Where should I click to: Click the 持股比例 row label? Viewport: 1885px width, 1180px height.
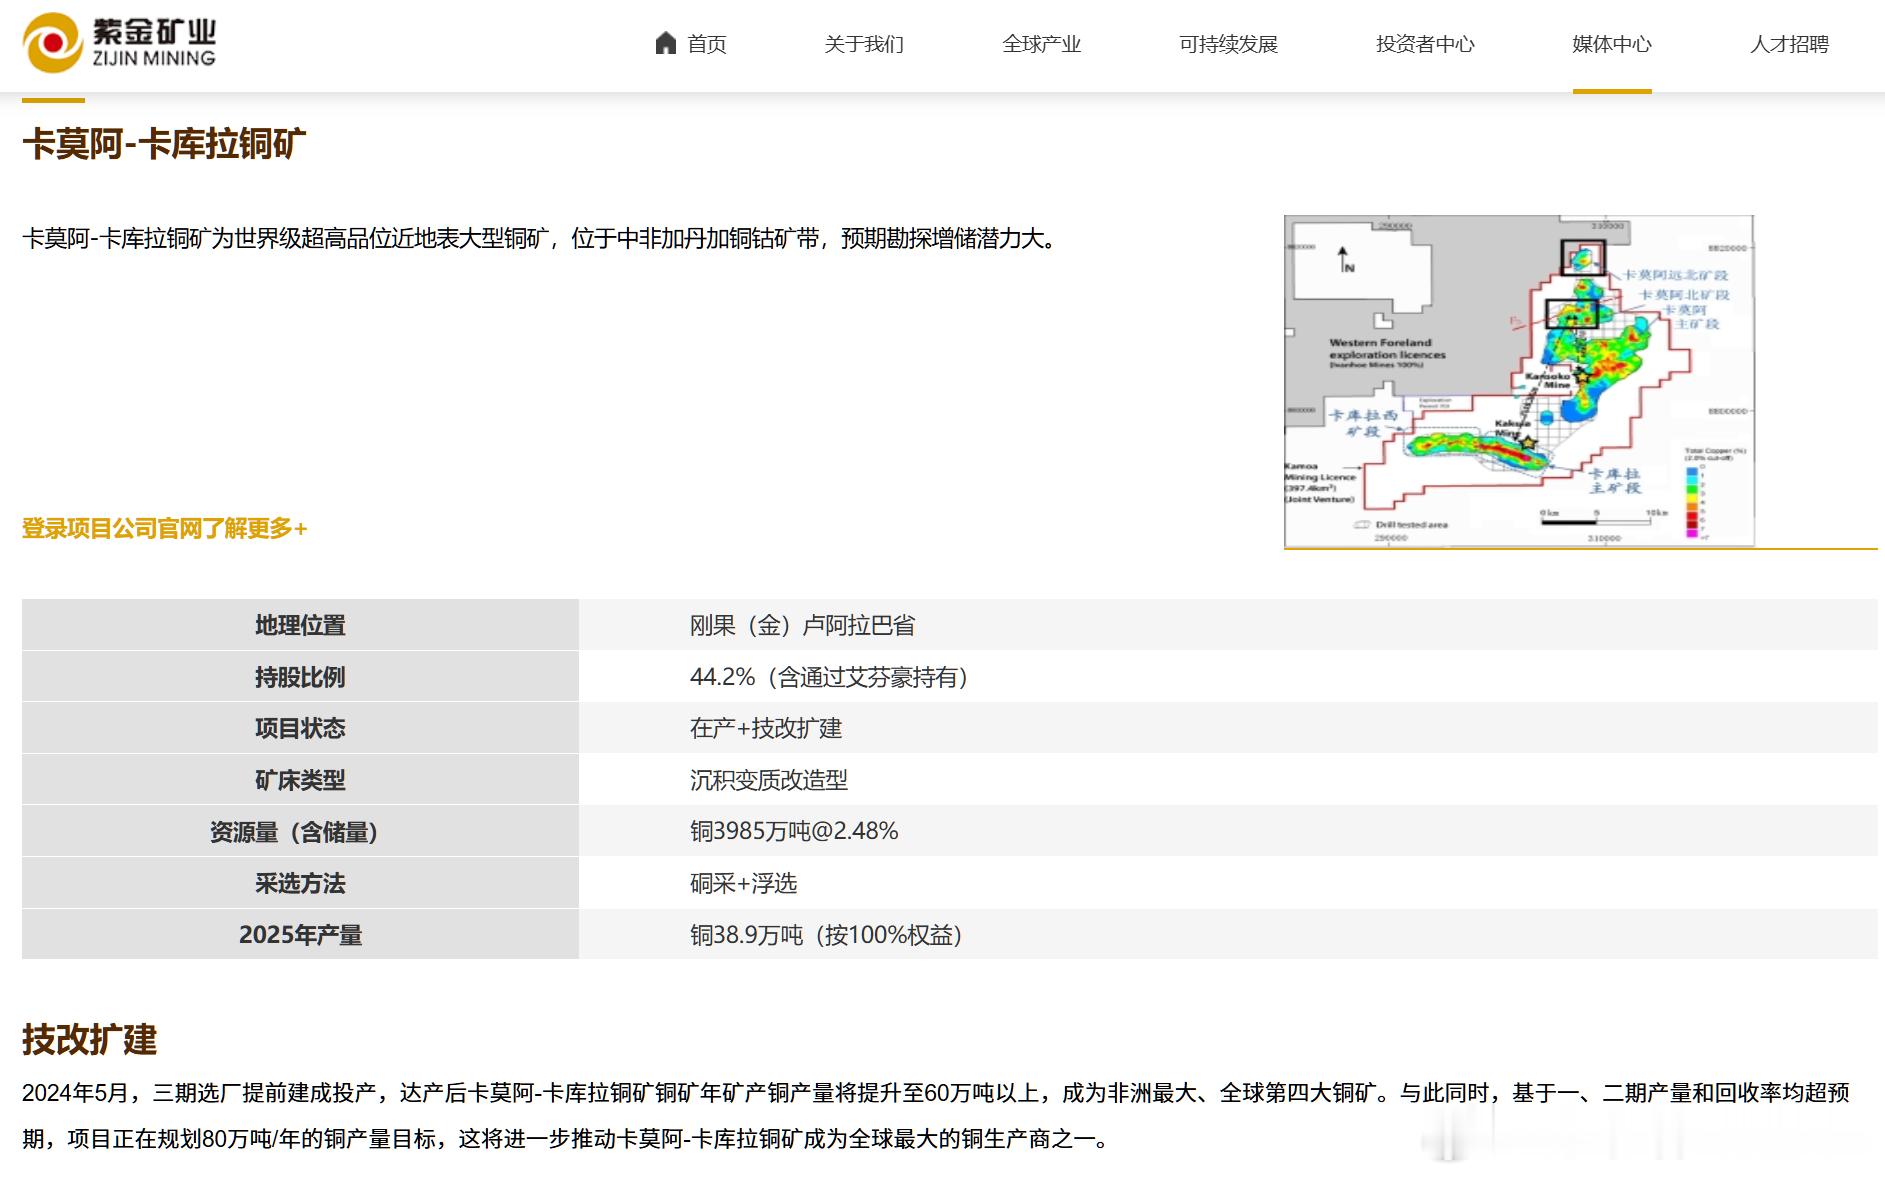pos(300,677)
